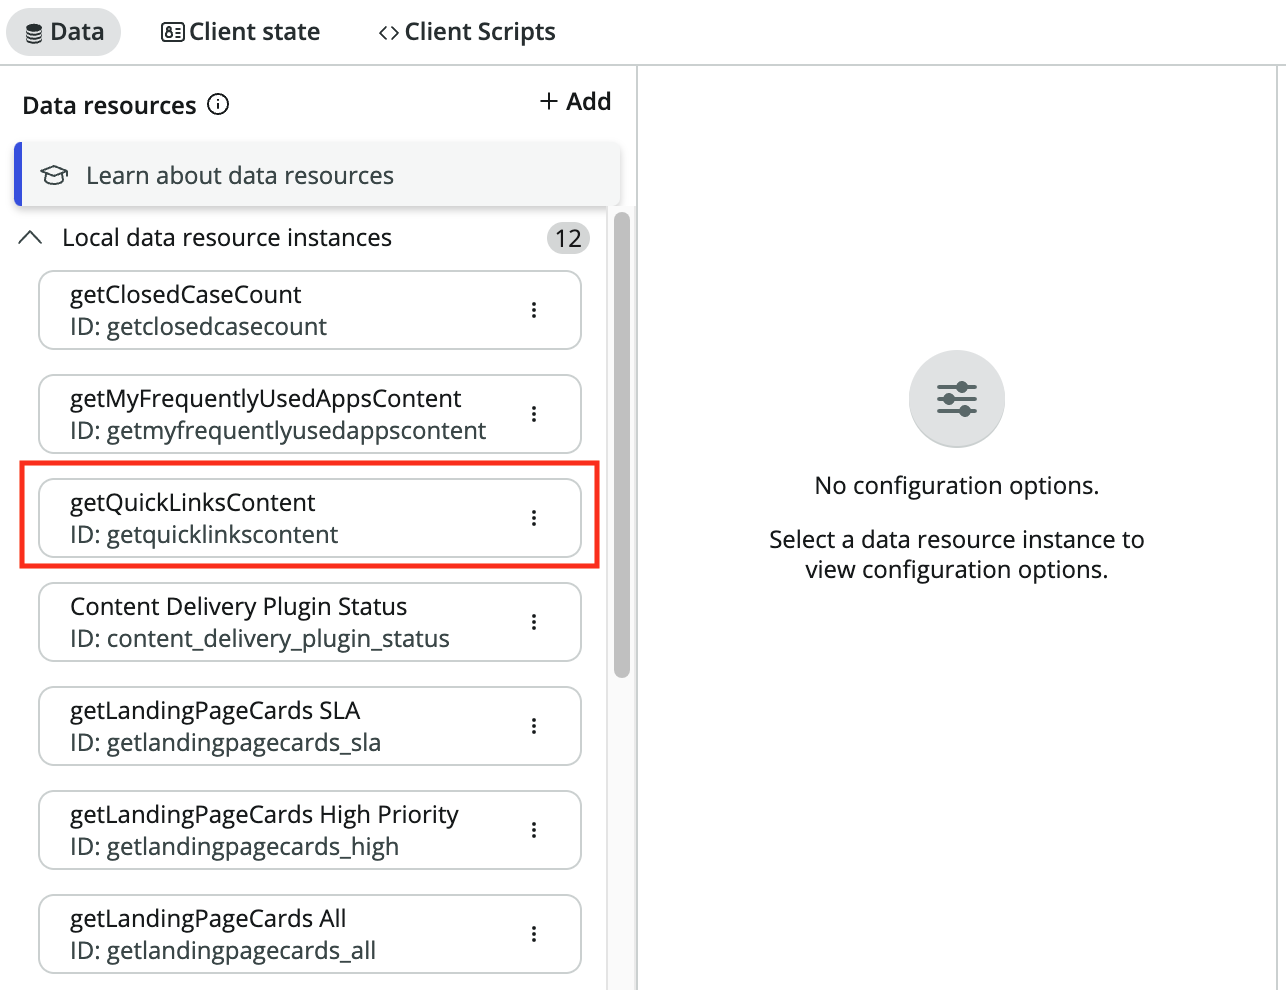Screen dimensions: 1286x990
Task: Click the 'ID: getlandingpagecards_sla' text
Action: coord(226,743)
